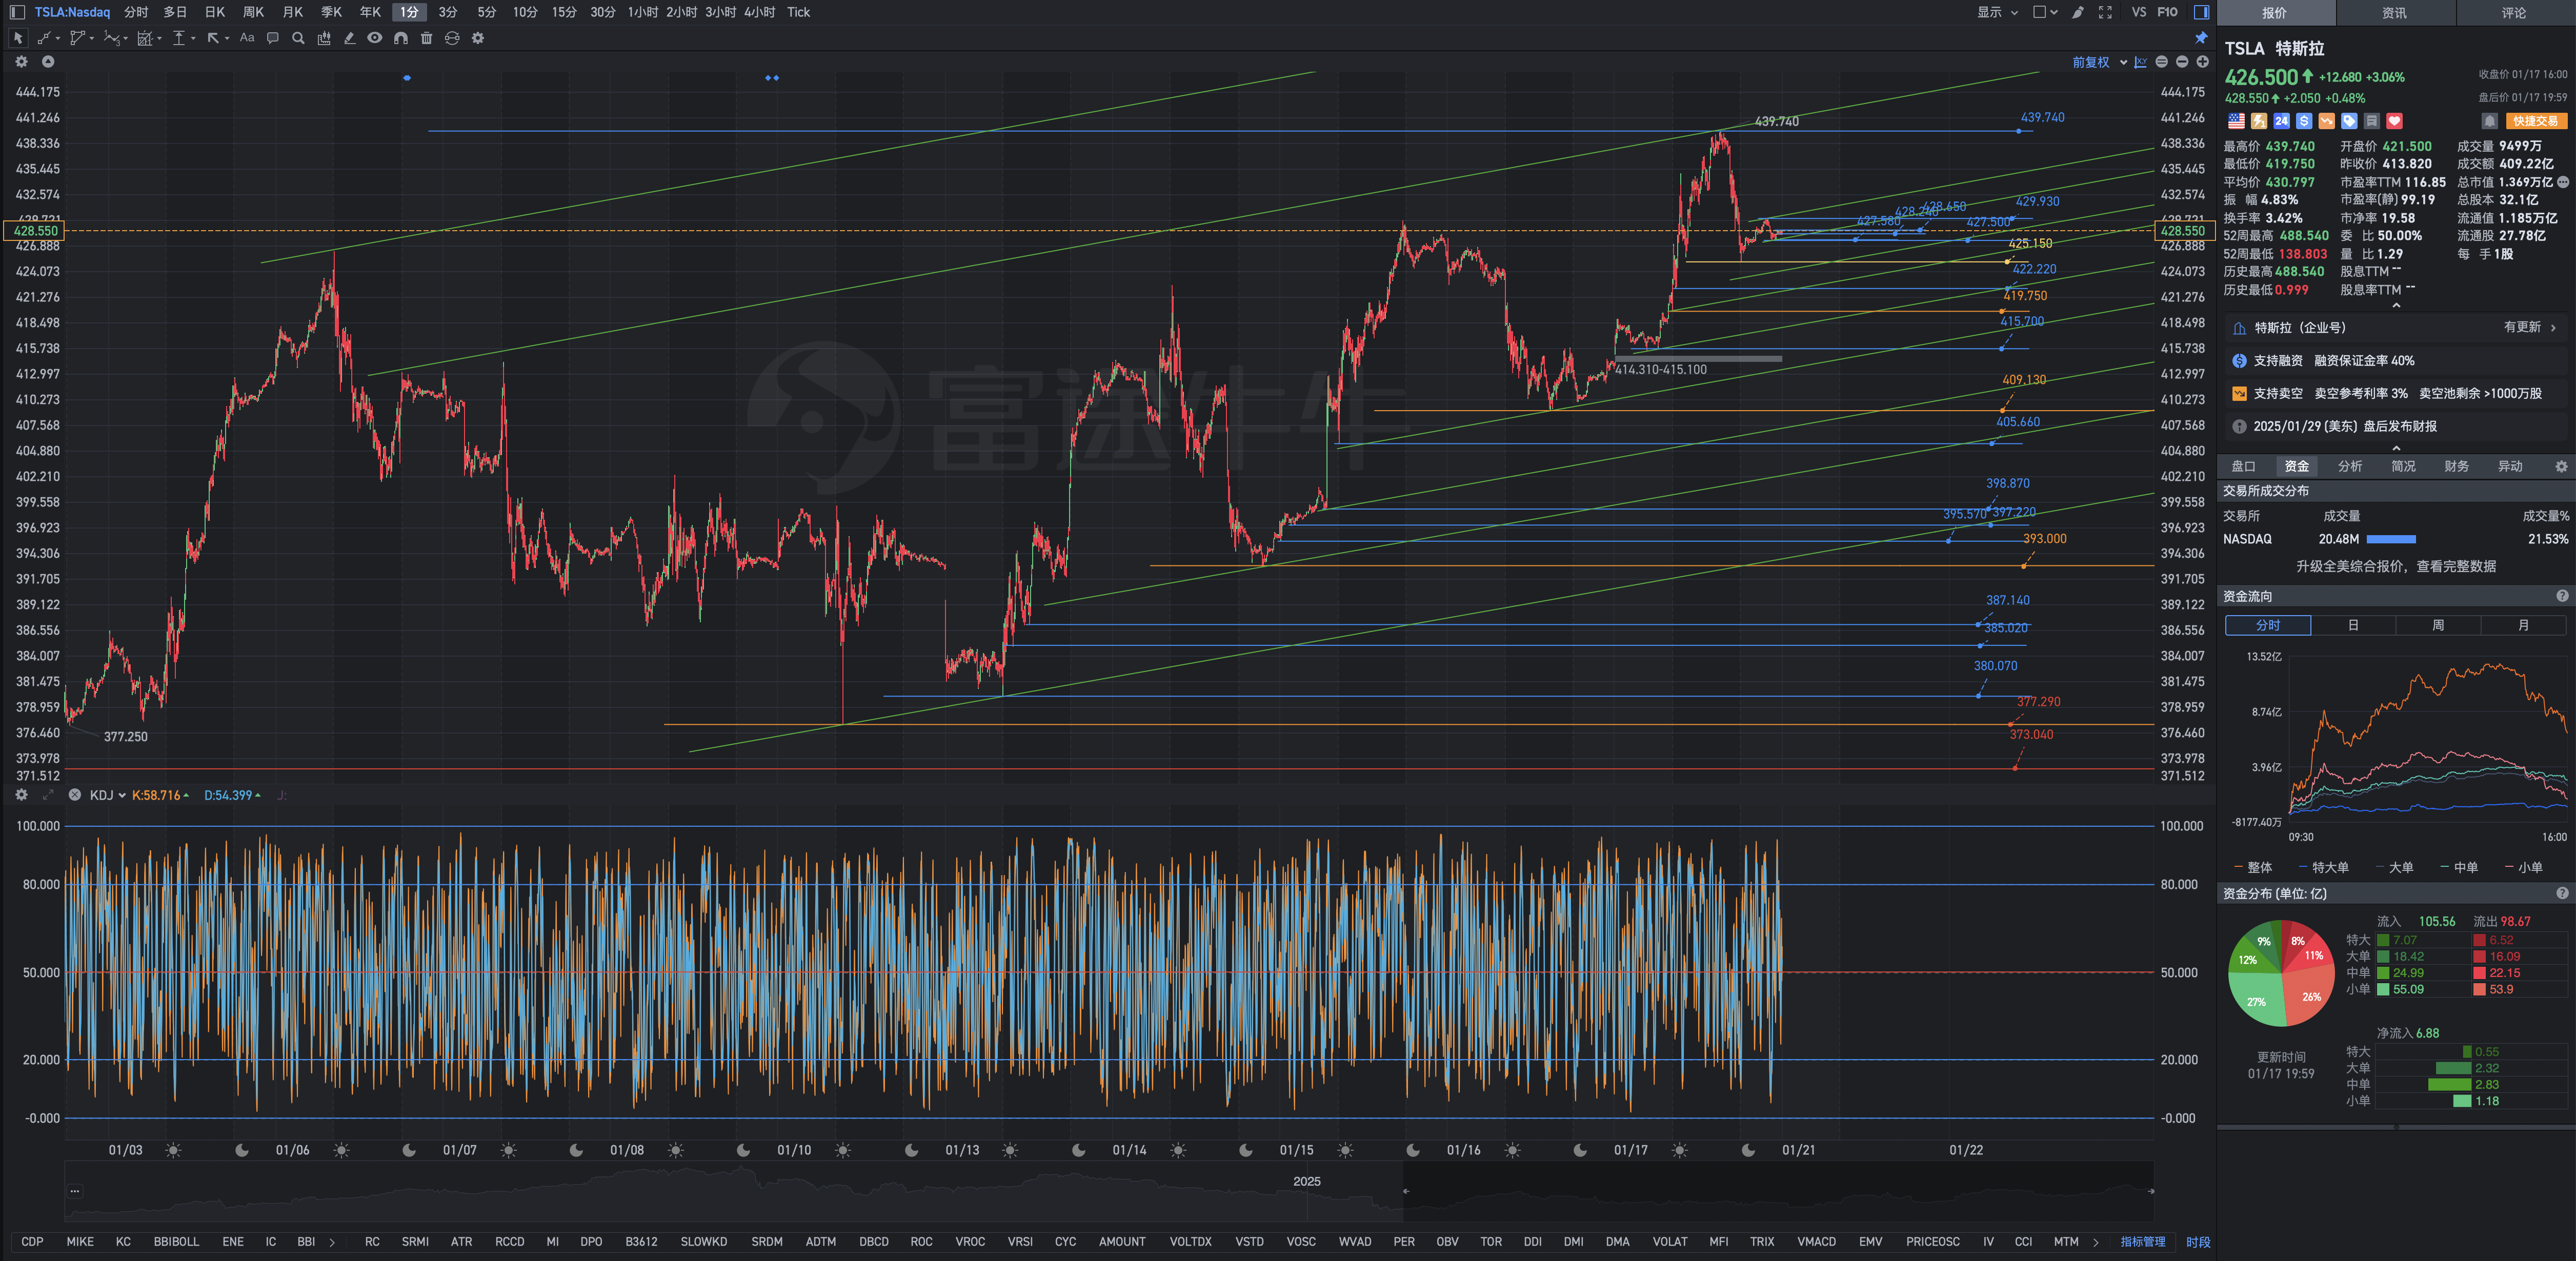The height and width of the screenshot is (1261, 2576).
Task: Expand more main indicators chevron after BBI
Action: pos(332,1242)
